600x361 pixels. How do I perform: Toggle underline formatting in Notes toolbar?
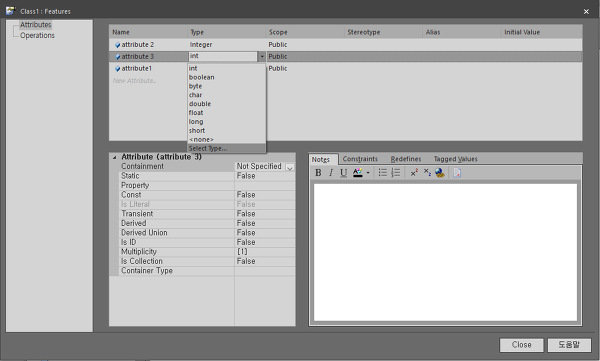344,173
